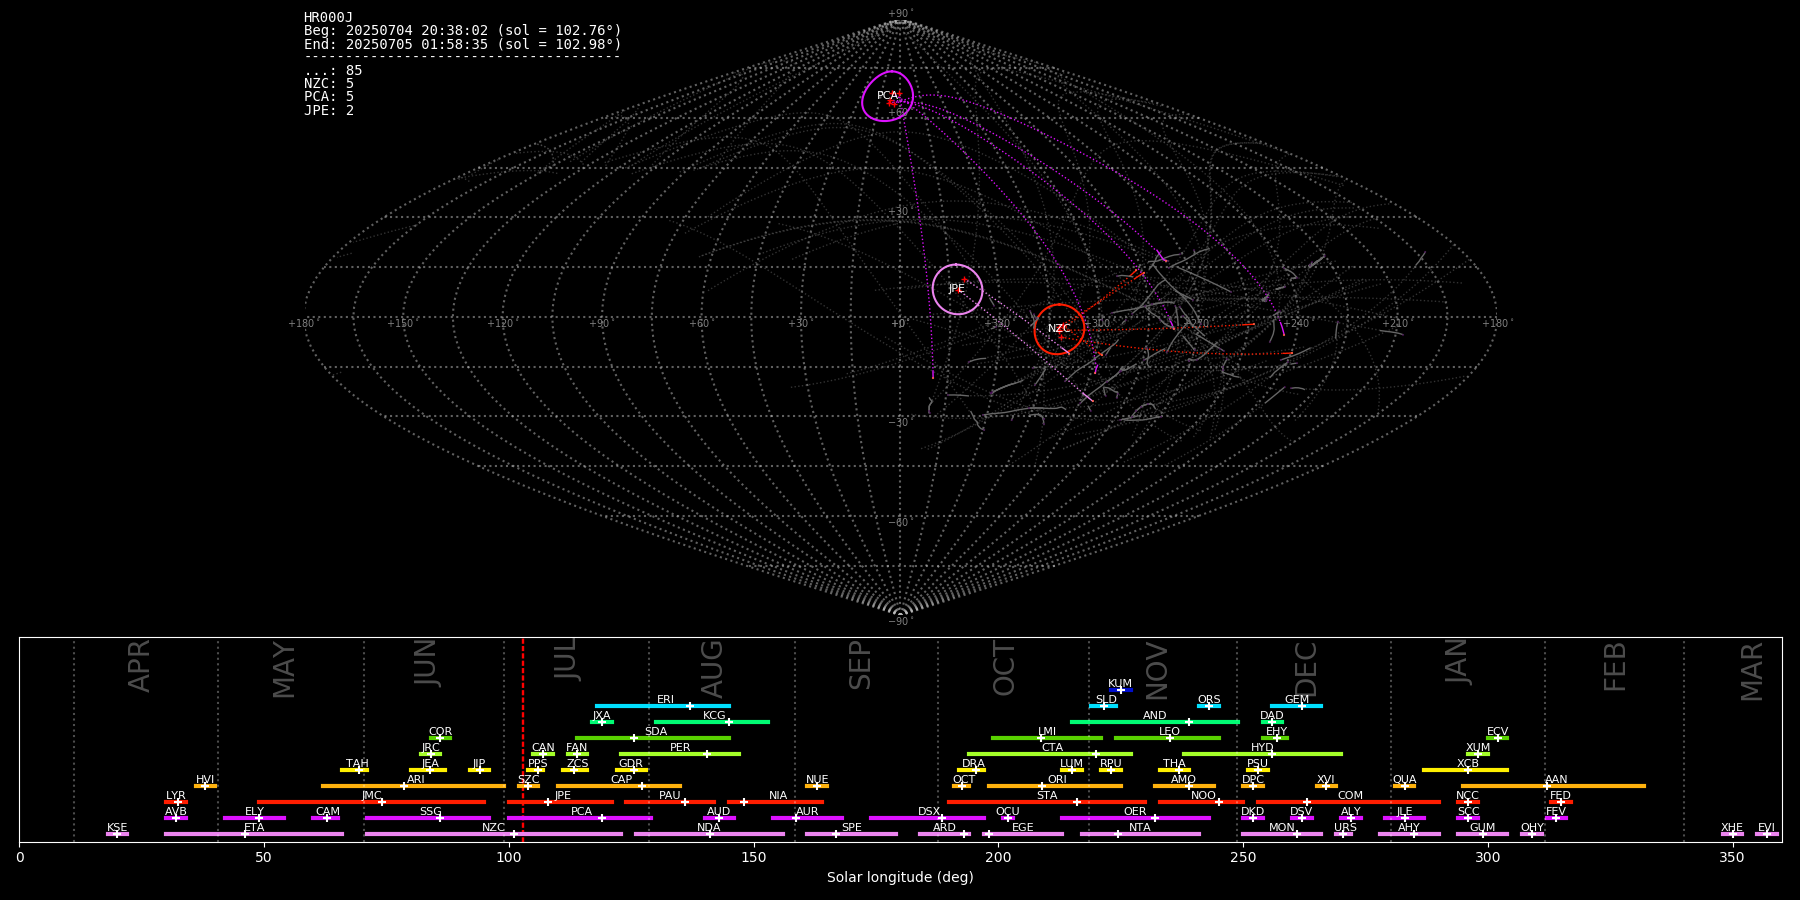This screenshot has height=900, width=1800.
Task: Click the SPE shower bar in timeline
Action: [x=851, y=834]
